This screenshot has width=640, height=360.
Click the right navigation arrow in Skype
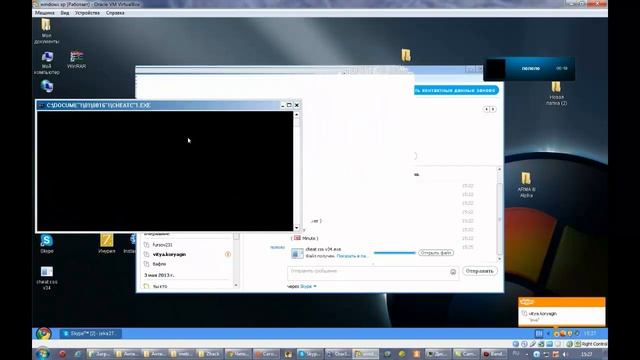coord(493,109)
